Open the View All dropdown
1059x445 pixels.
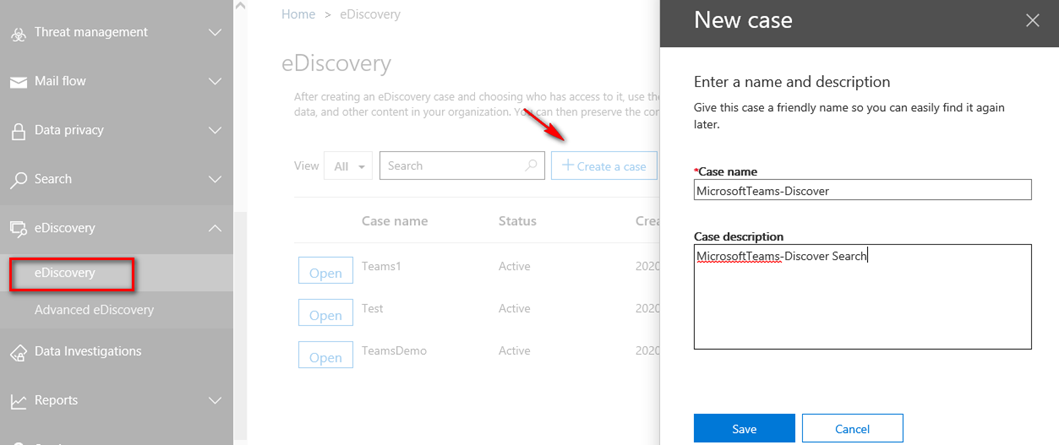pos(348,166)
